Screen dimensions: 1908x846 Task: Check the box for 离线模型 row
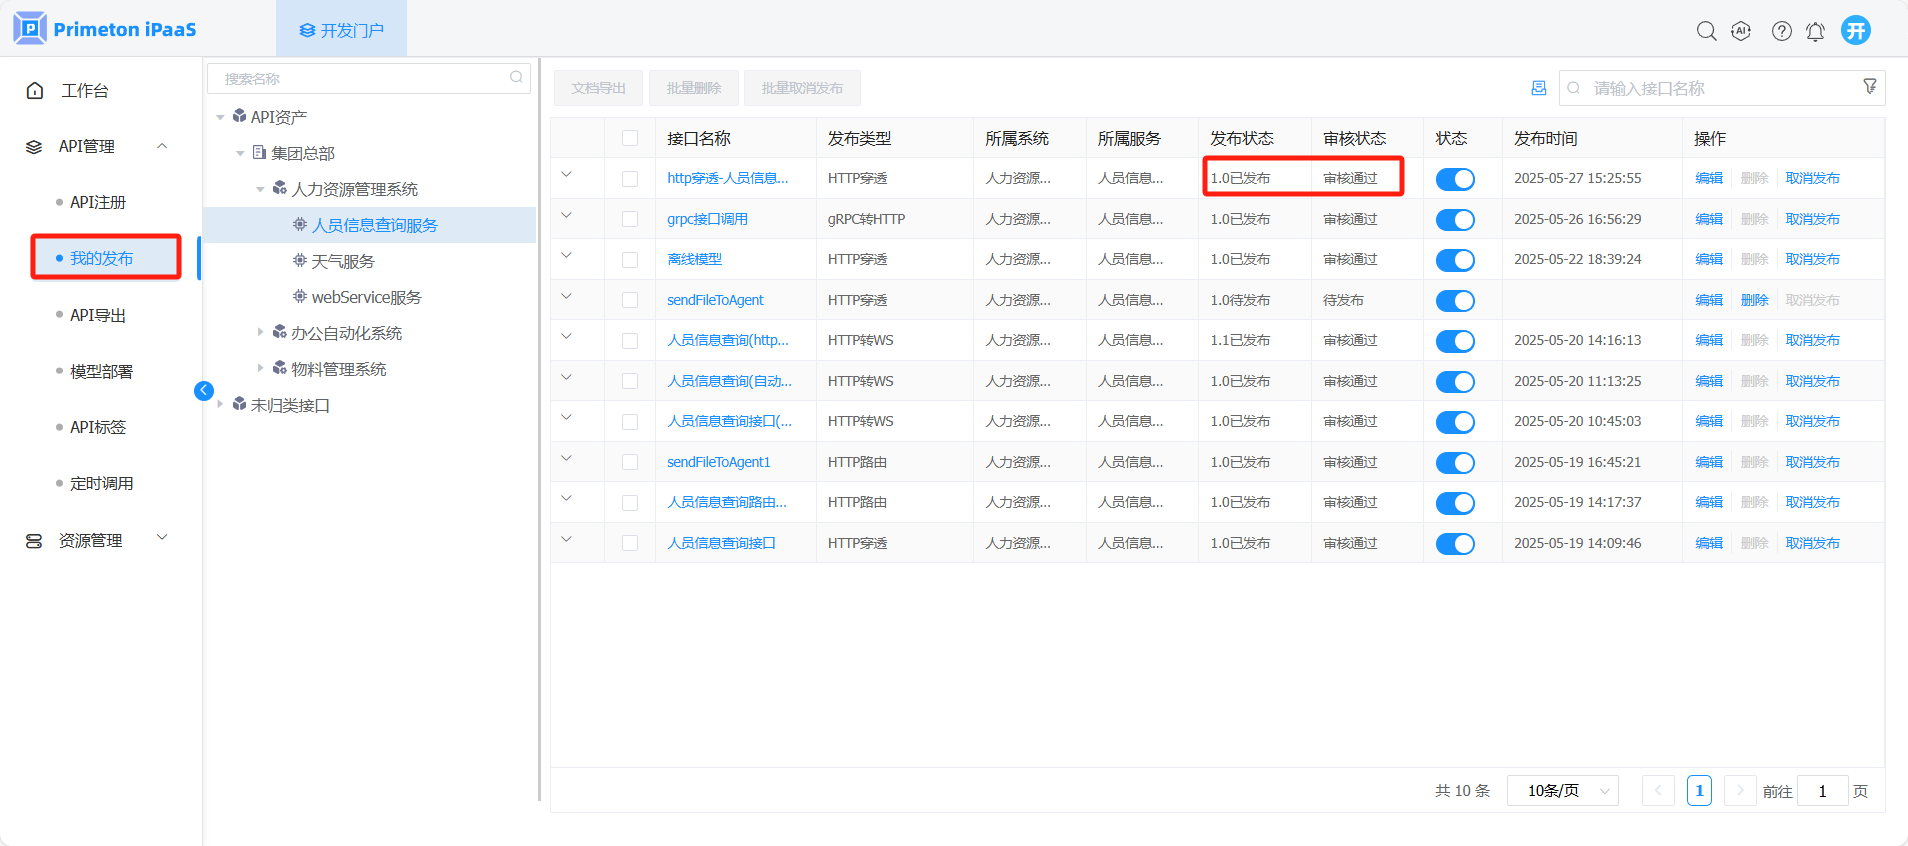[630, 260]
